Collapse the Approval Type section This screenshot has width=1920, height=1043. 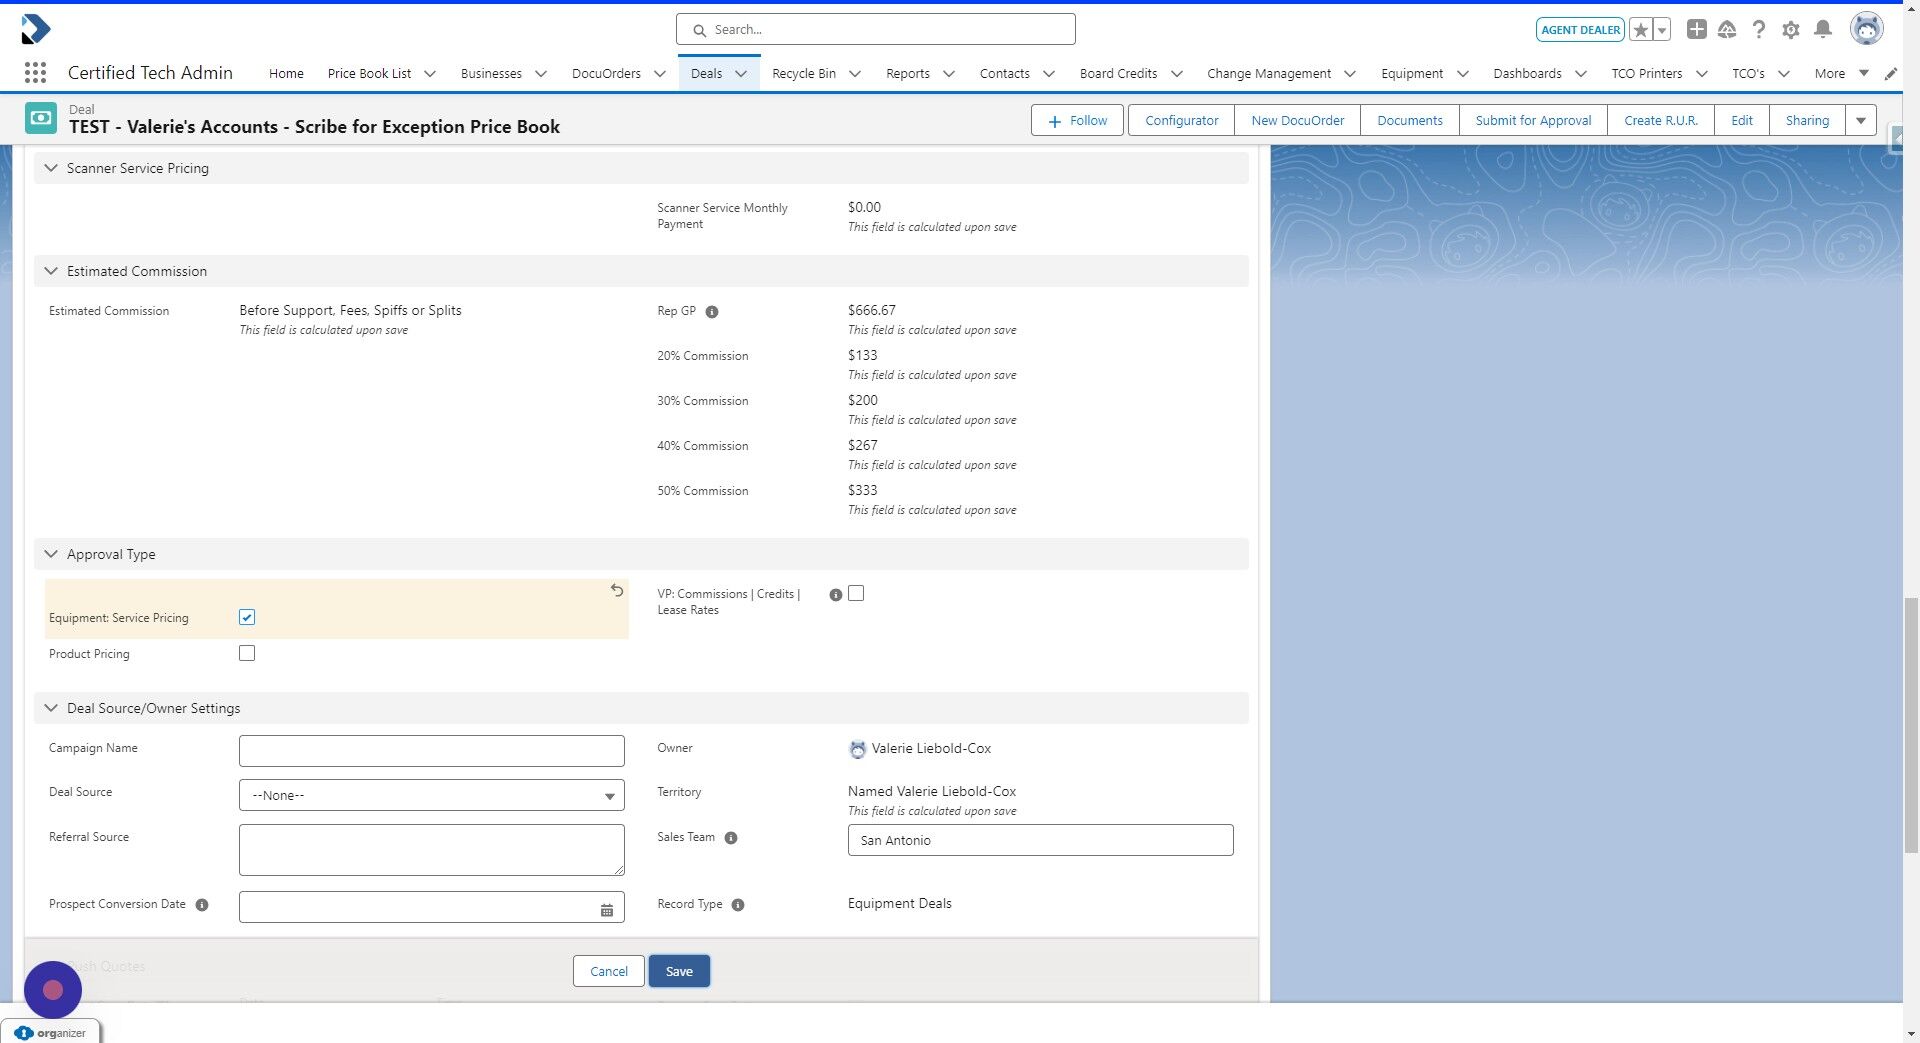tap(51, 554)
